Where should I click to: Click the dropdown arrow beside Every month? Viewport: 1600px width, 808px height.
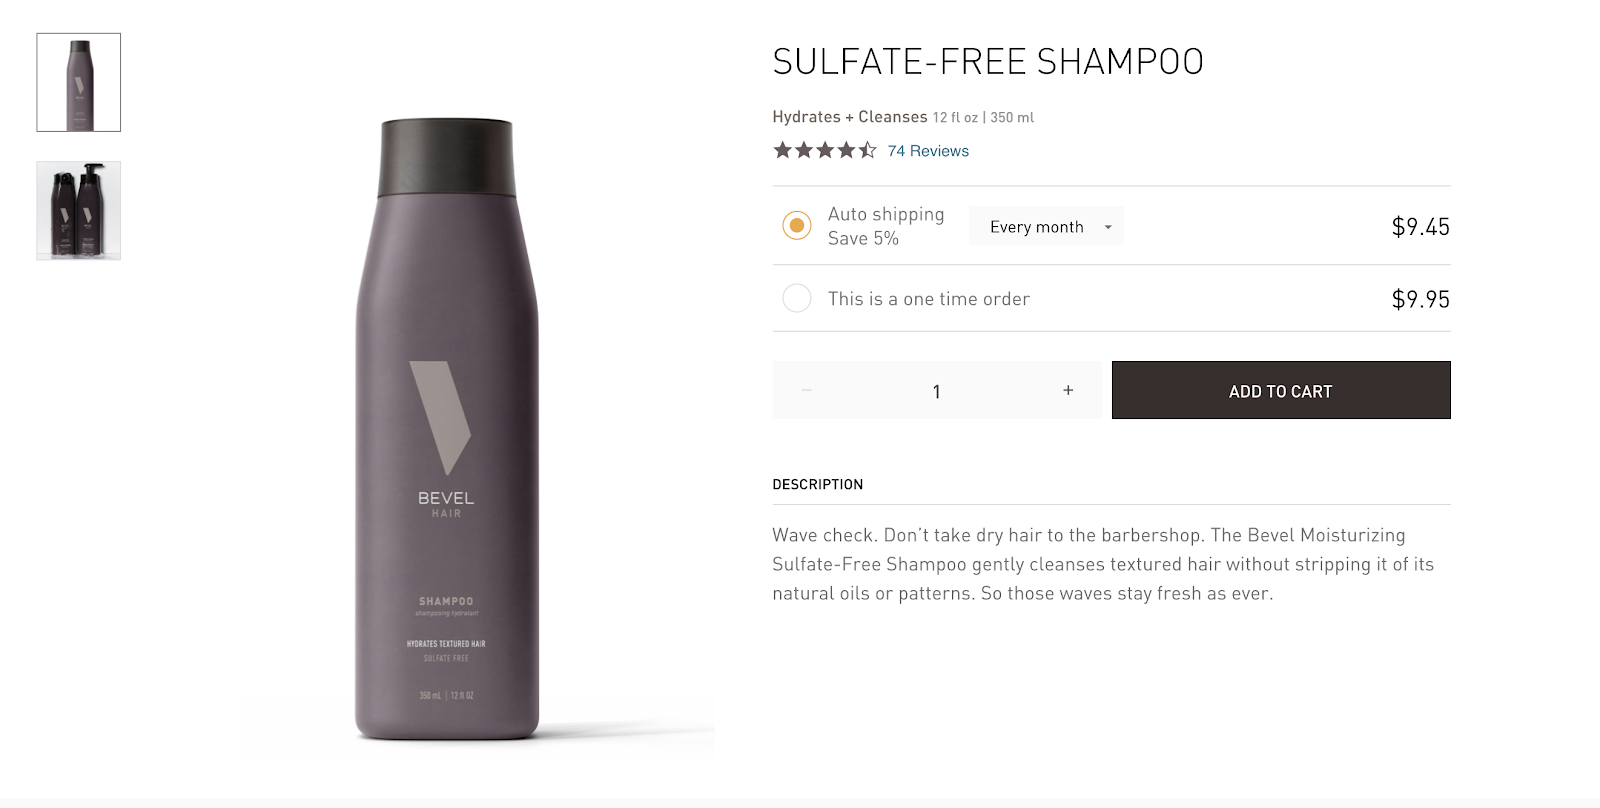pos(1108,227)
